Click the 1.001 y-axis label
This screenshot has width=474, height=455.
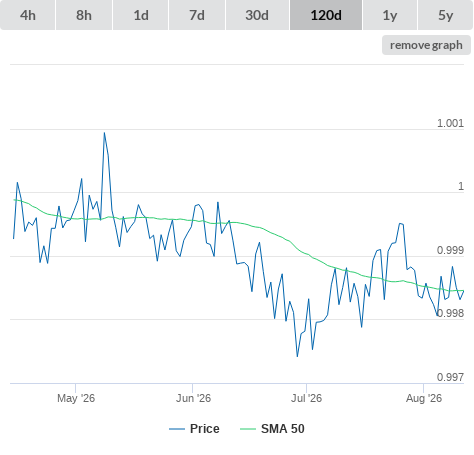[450, 123]
